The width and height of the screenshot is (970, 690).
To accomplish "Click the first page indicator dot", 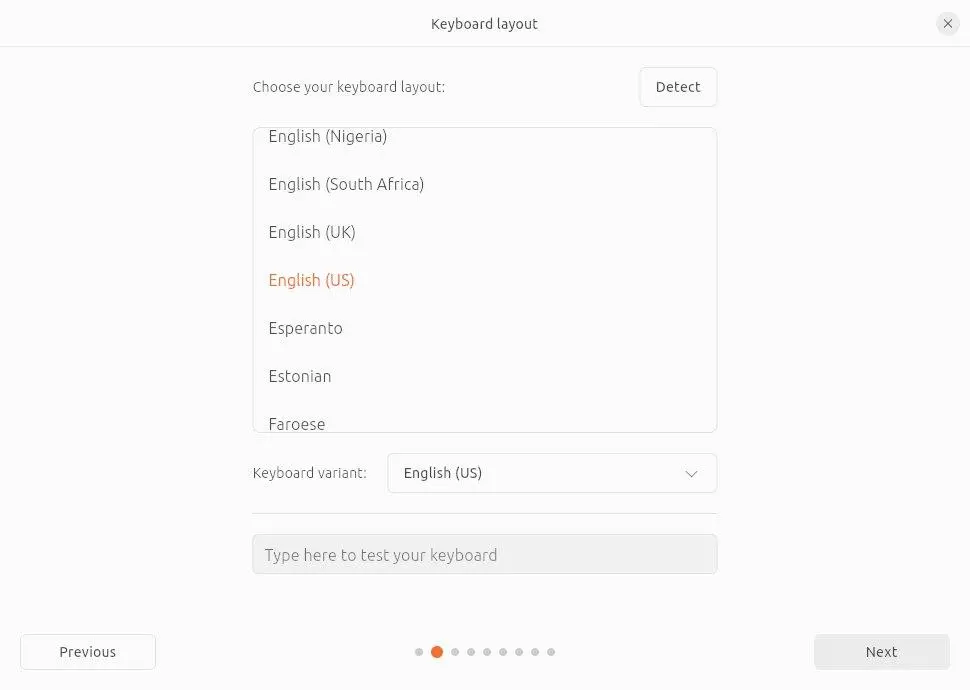I will tap(419, 652).
